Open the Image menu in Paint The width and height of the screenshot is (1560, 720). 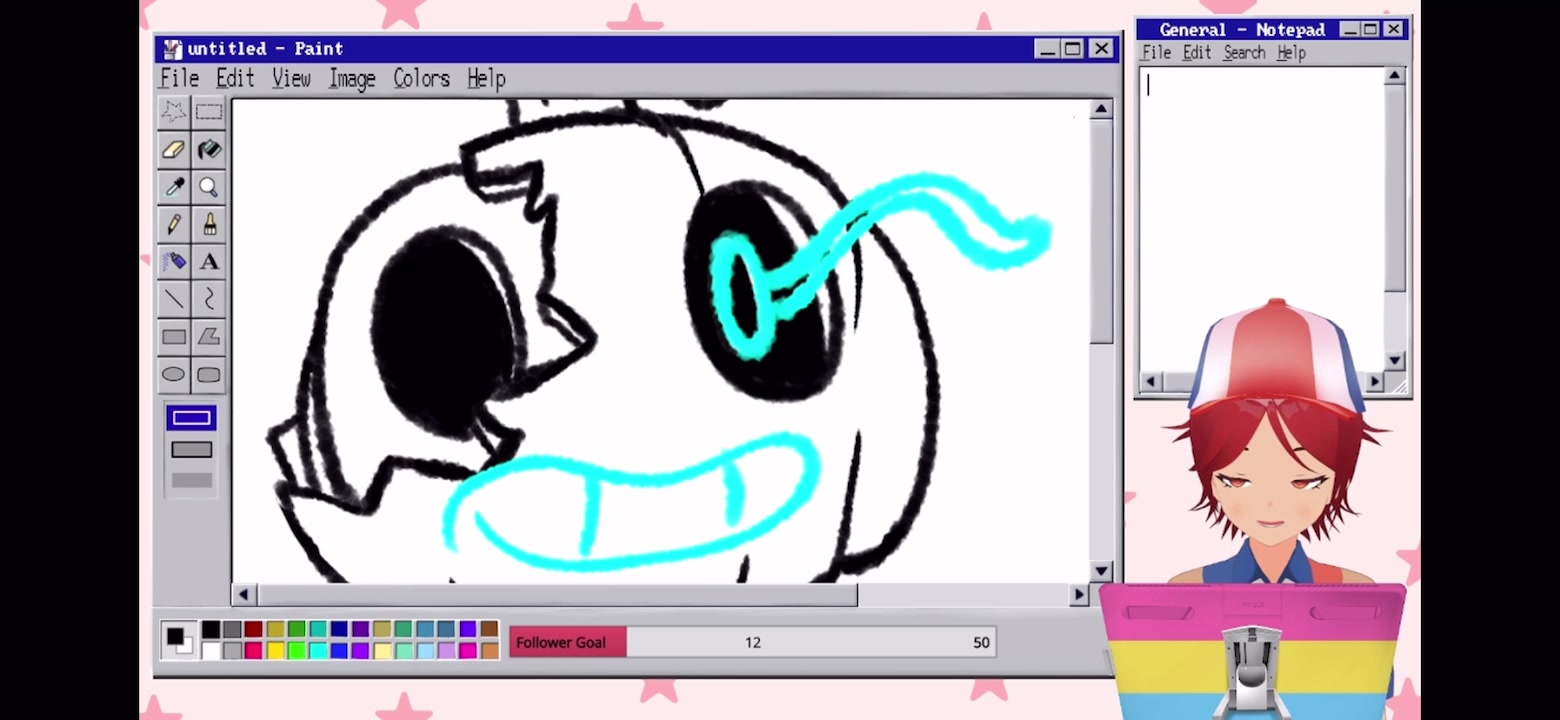click(352, 78)
